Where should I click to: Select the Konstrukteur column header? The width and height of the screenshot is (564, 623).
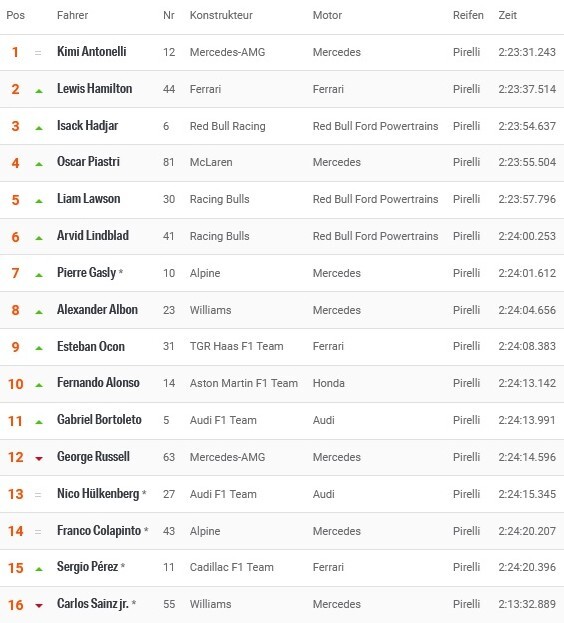(x=221, y=15)
